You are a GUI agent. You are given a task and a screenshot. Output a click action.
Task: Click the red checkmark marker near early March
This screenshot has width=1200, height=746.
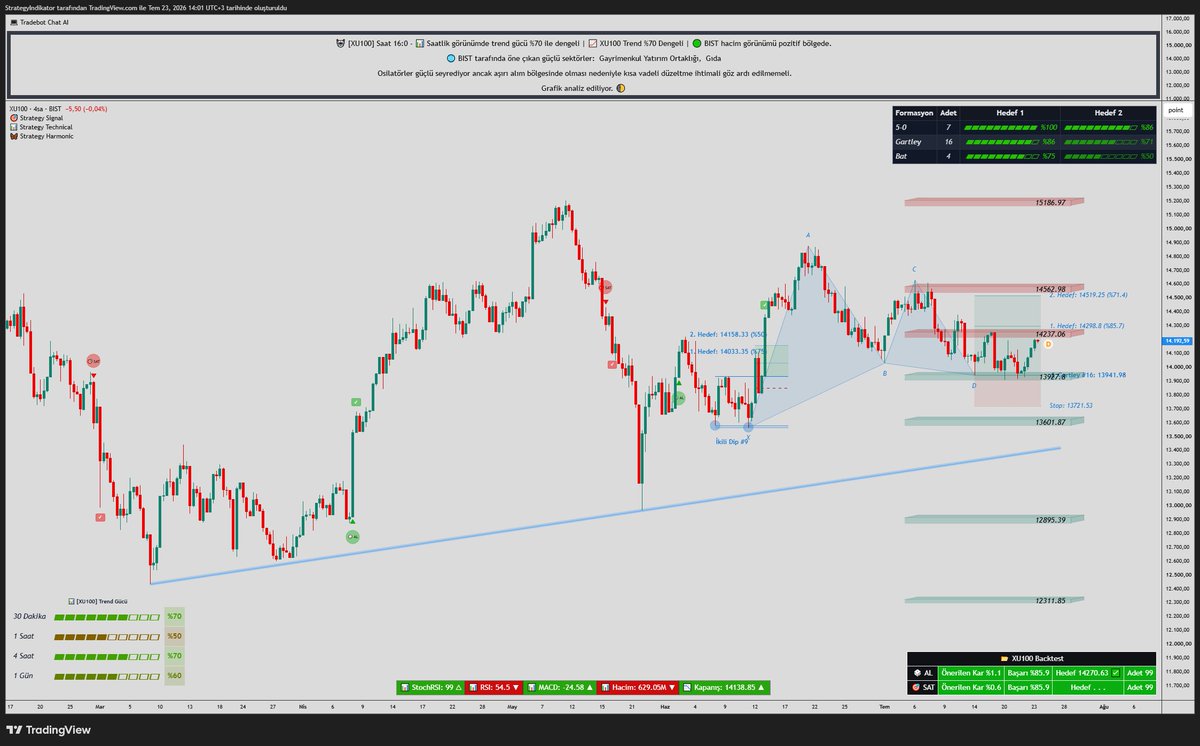100,517
